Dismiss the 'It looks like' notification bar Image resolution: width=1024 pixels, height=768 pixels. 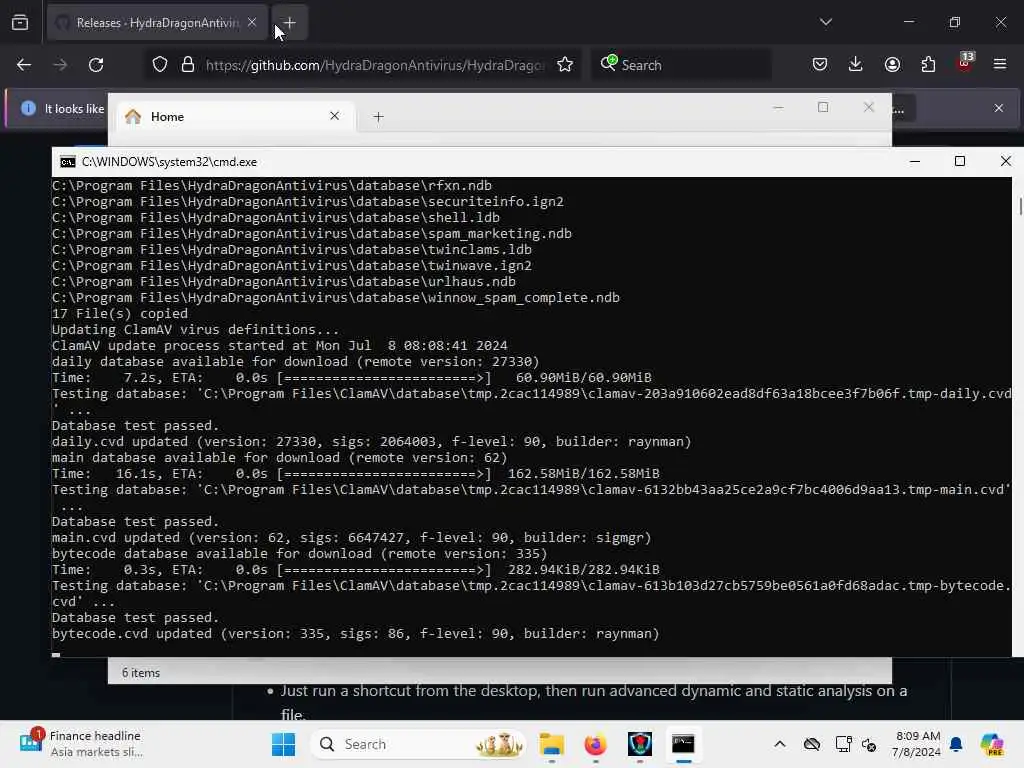tap(999, 108)
